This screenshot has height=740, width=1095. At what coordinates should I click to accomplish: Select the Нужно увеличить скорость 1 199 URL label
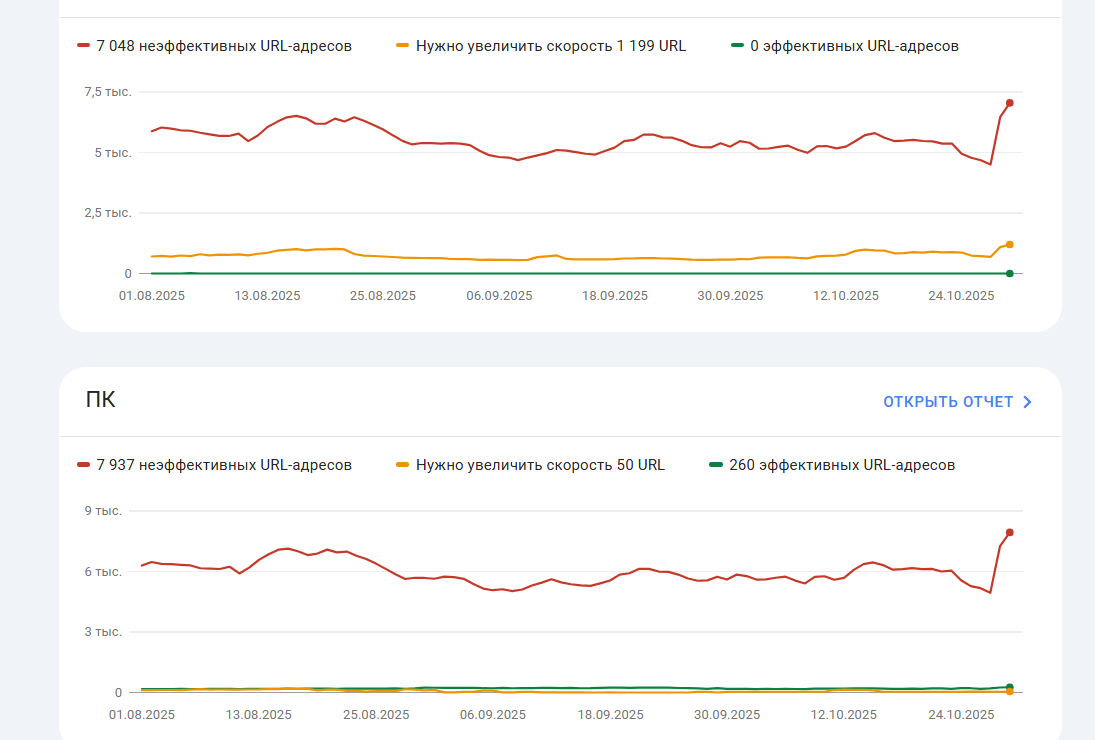click(x=551, y=46)
